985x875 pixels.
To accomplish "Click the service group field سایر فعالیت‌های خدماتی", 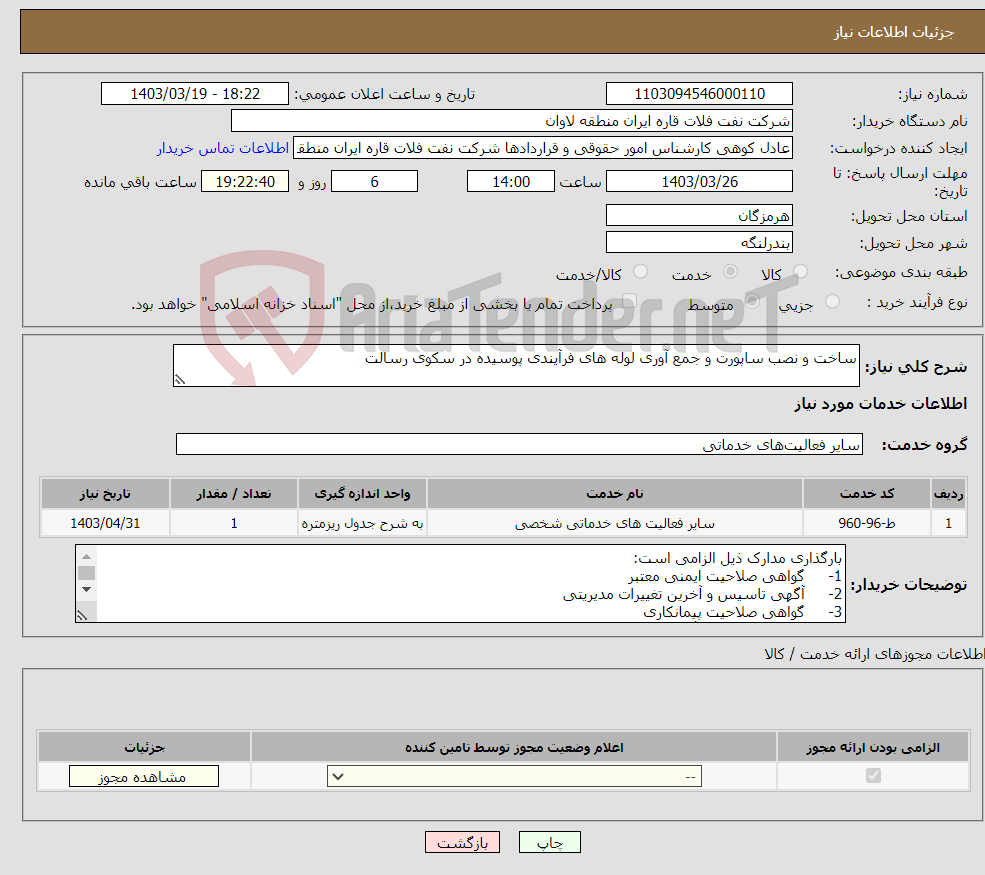I will click(x=520, y=444).
